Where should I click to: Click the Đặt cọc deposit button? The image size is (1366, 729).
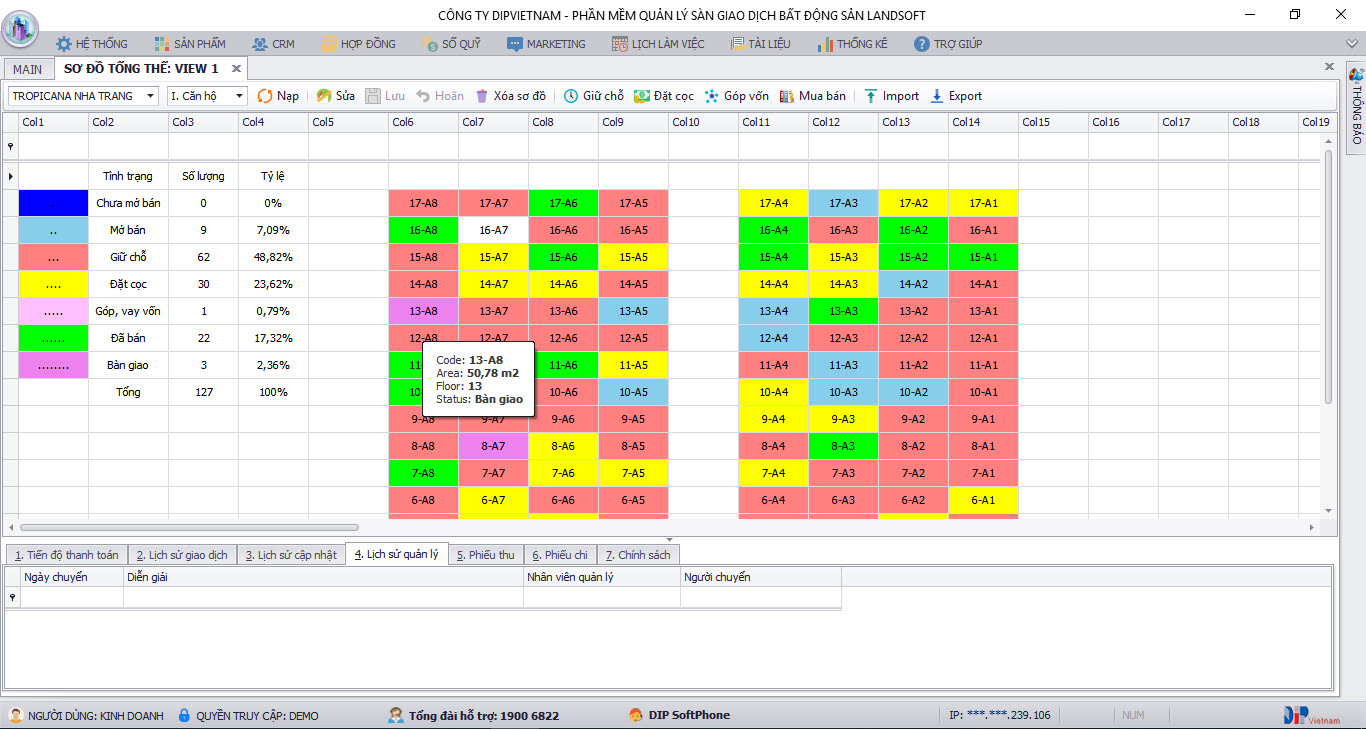pos(664,96)
